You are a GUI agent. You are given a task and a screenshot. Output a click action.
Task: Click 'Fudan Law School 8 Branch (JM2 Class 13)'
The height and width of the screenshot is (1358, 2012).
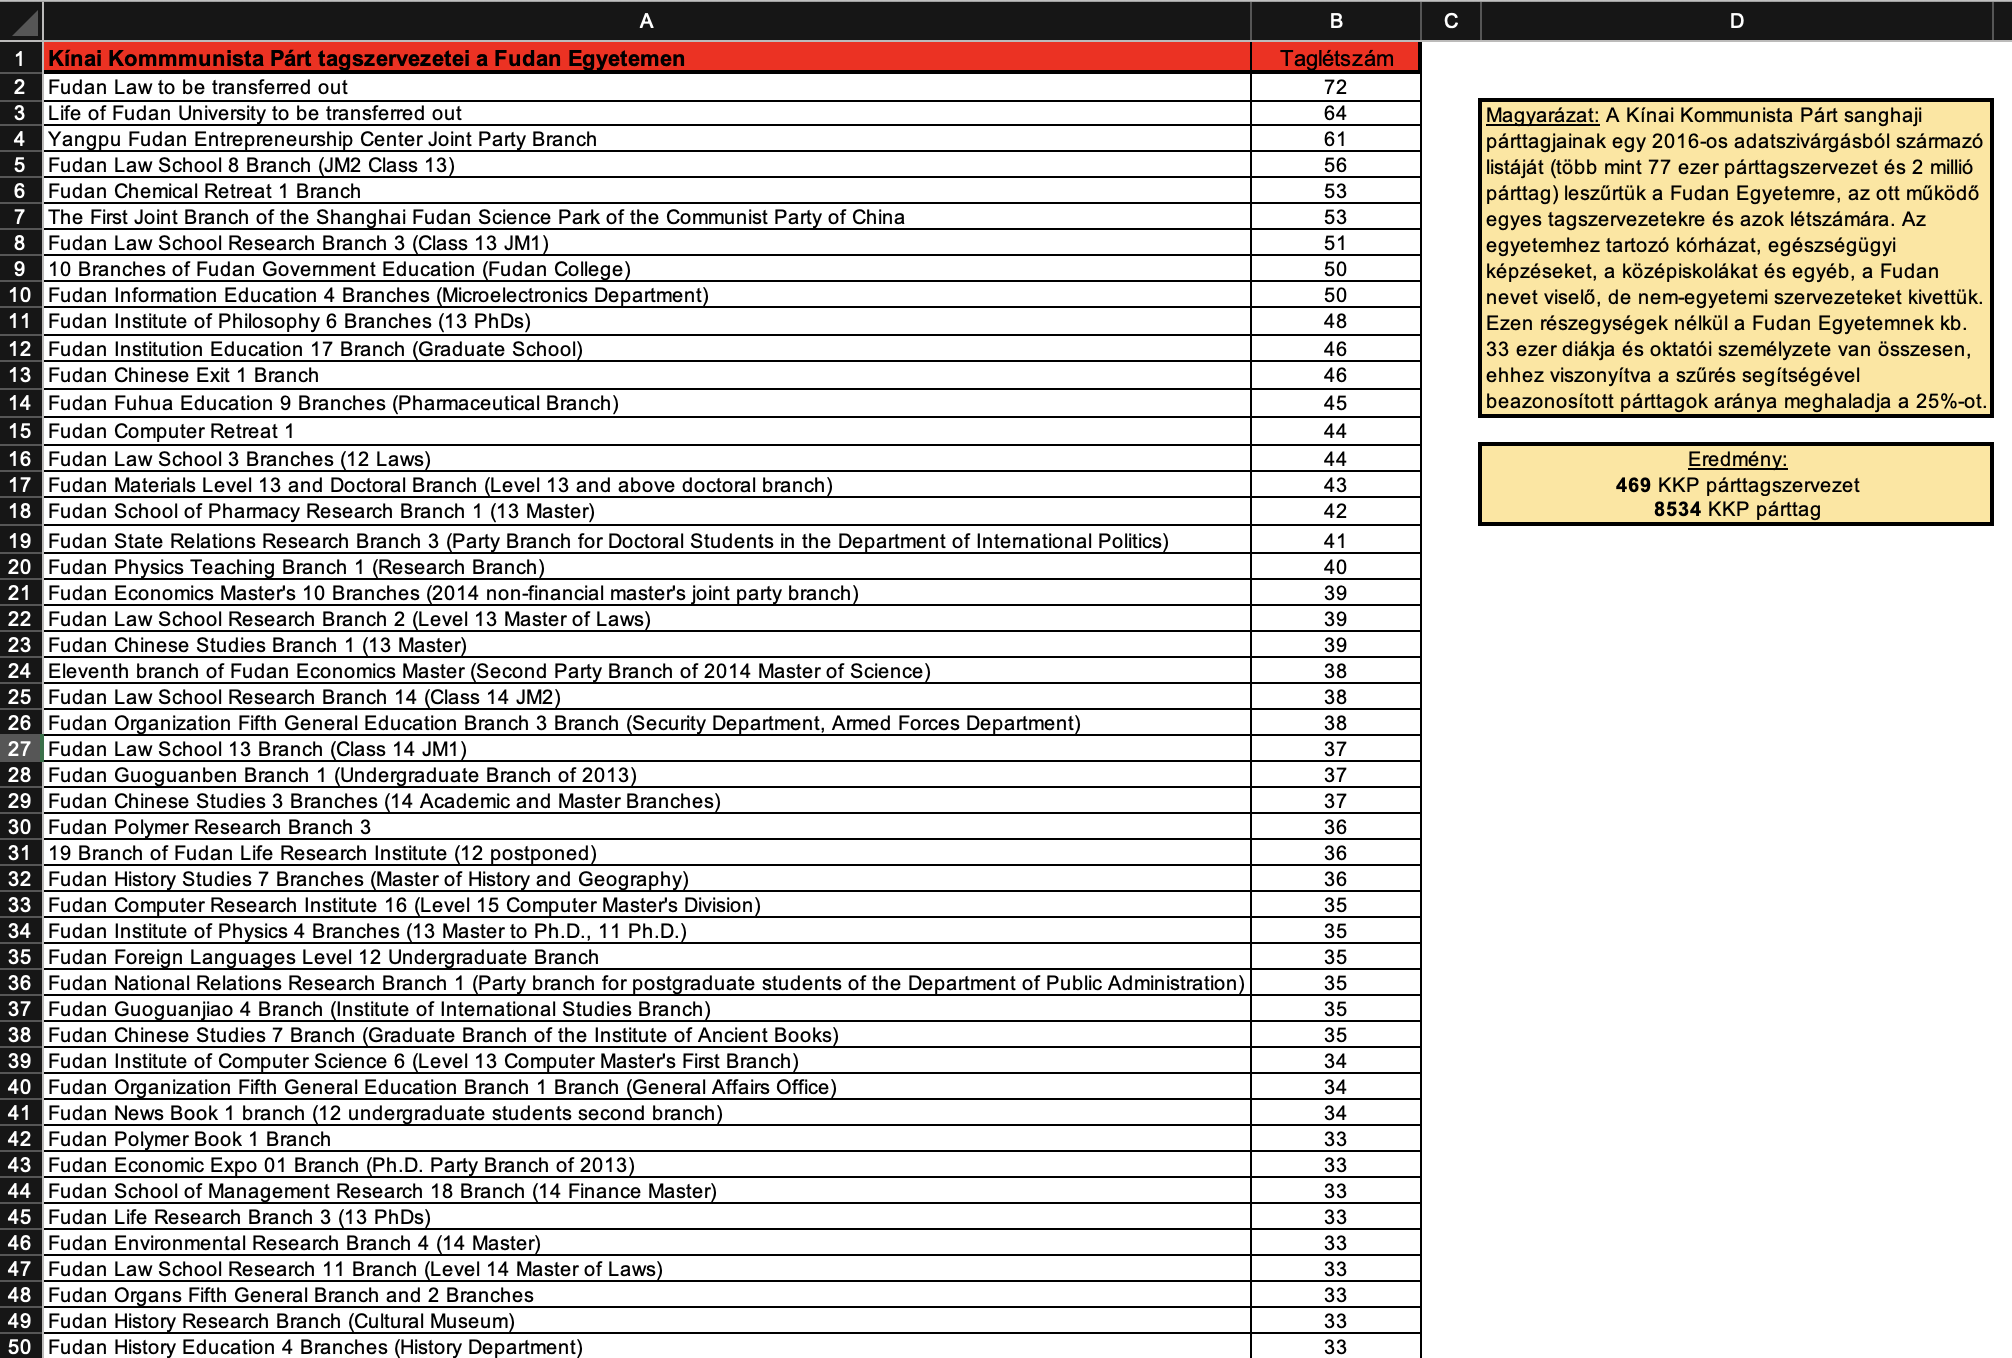(647, 165)
